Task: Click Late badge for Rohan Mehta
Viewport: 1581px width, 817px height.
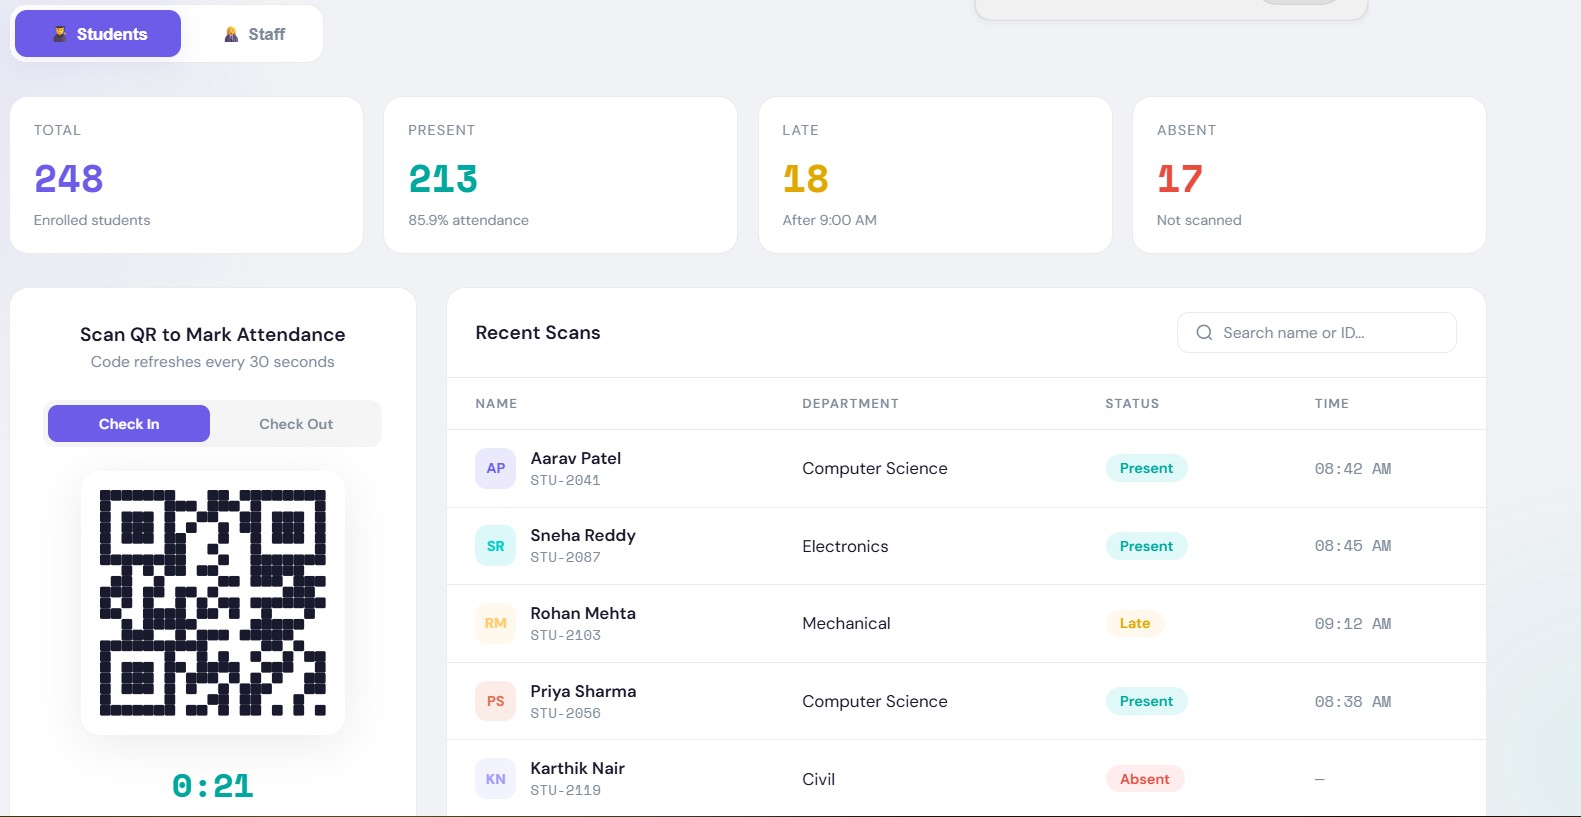Action: [1135, 623]
